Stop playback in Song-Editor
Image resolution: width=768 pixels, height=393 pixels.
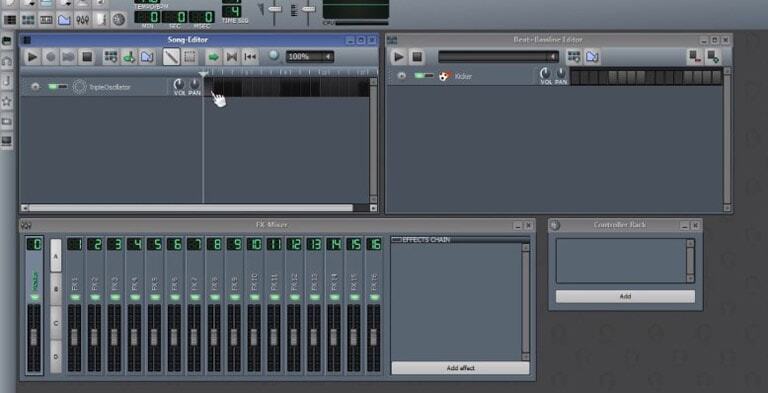87,57
